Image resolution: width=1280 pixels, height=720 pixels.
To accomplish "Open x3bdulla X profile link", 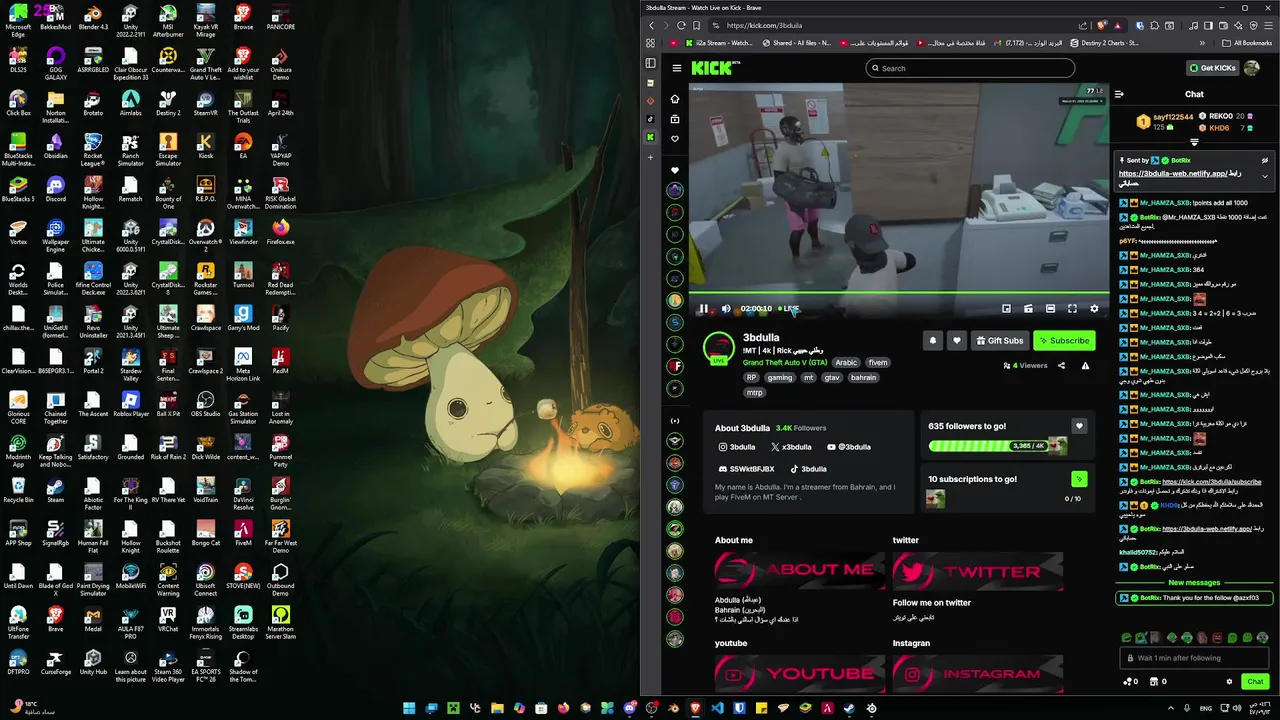I will 791,447.
